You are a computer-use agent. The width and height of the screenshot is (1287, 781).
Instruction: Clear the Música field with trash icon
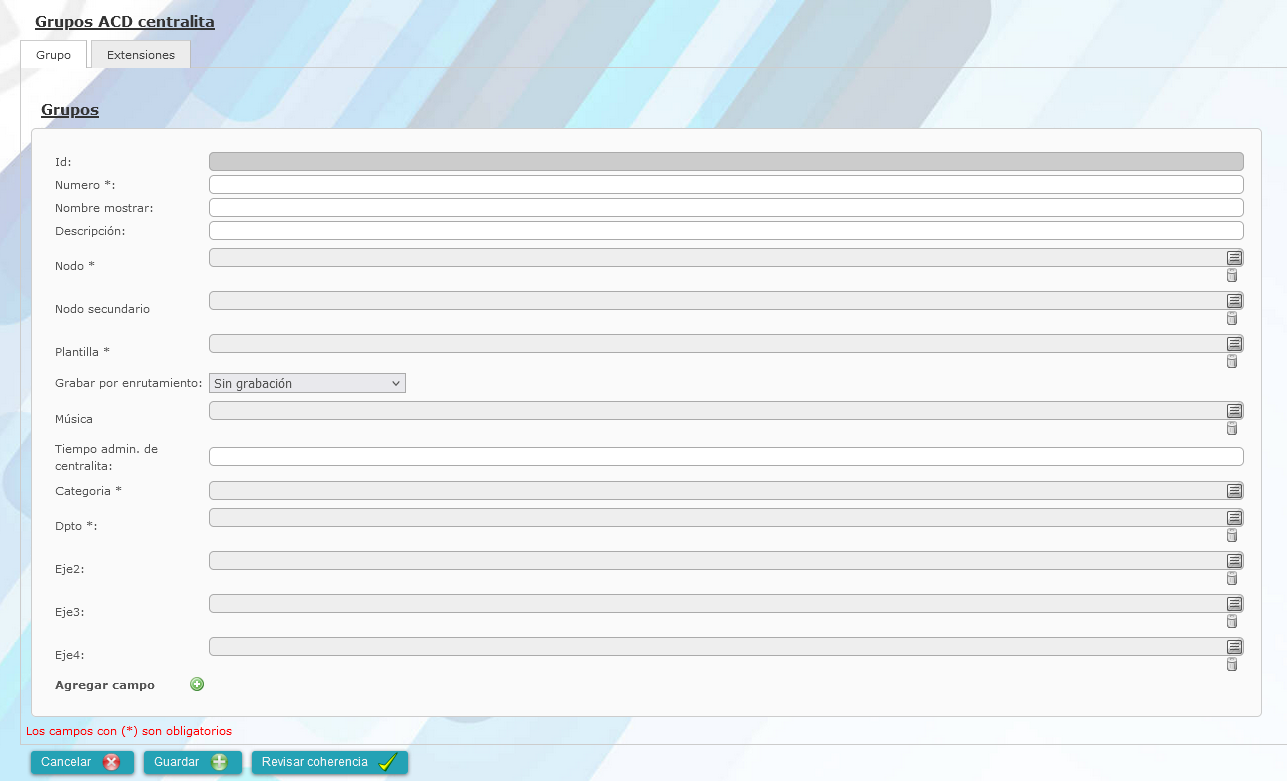1232,428
